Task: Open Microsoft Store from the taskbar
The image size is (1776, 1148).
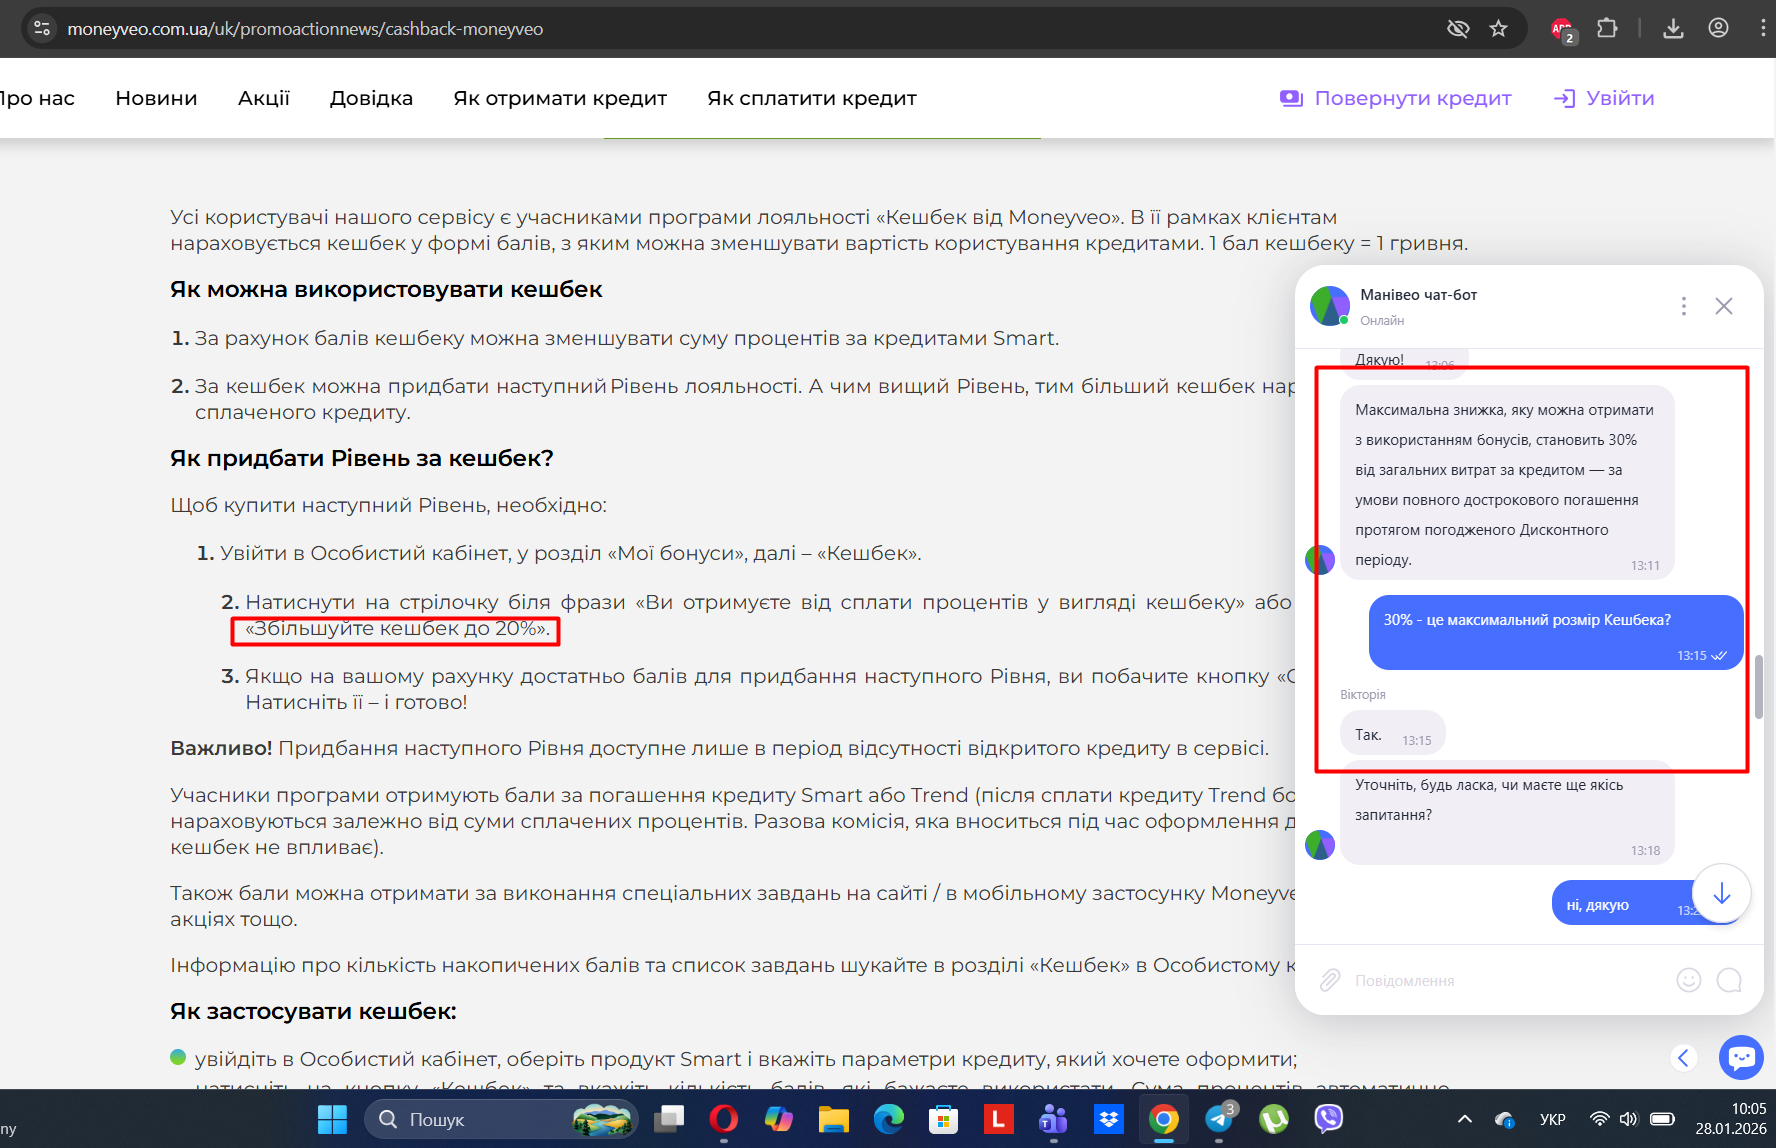Action: pos(944,1119)
